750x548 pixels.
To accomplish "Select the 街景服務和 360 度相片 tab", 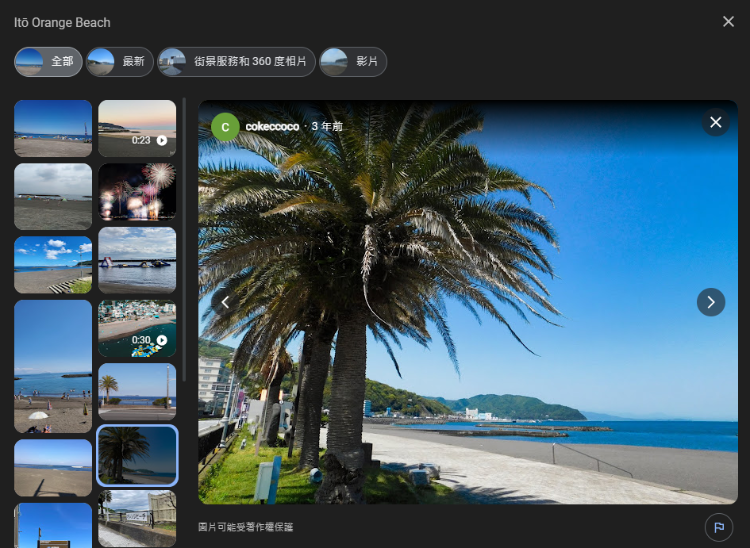I will 237,62.
